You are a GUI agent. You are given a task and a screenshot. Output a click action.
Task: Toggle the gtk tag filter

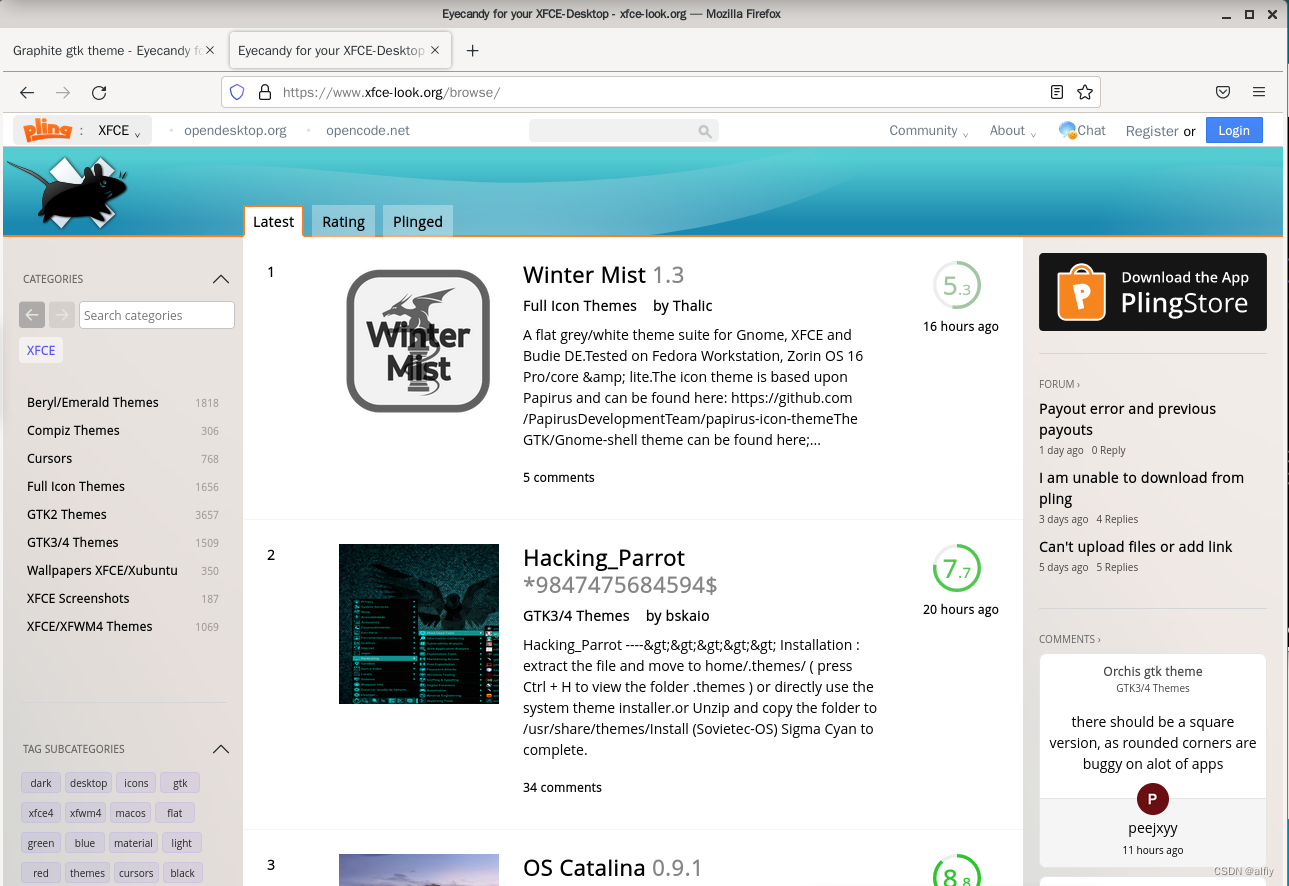coord(180,783)
